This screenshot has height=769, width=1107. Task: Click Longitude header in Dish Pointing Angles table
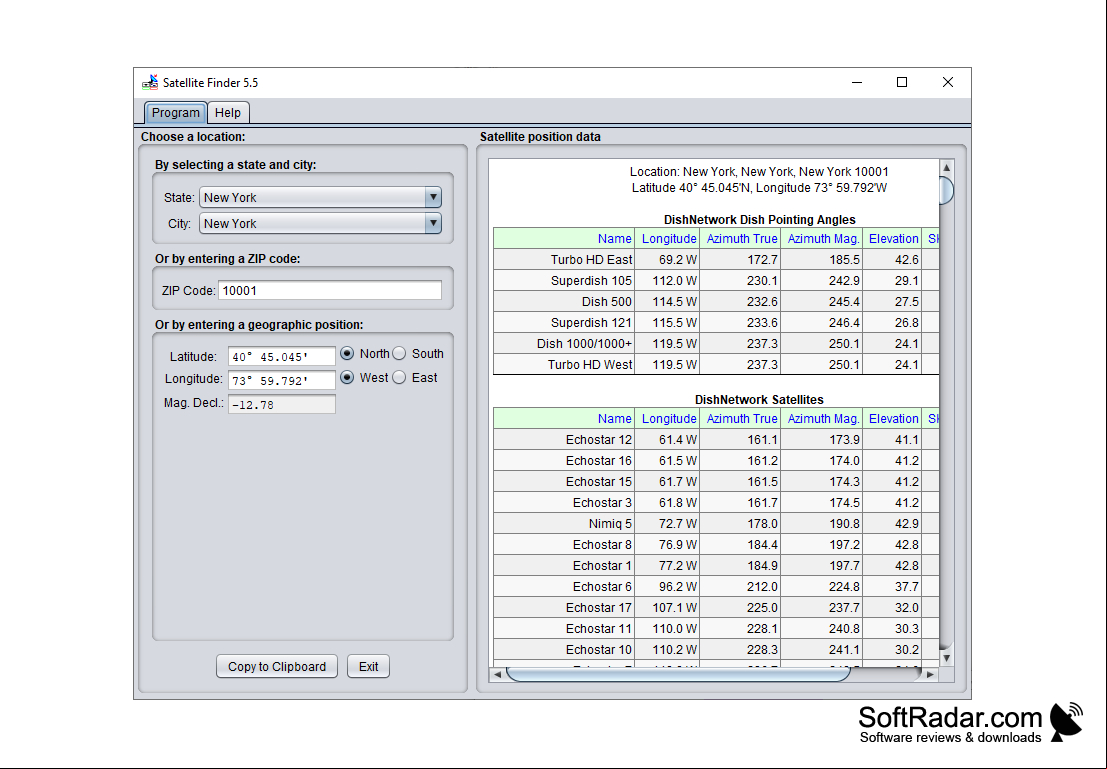pyautogui.click(x=668, y=239)
